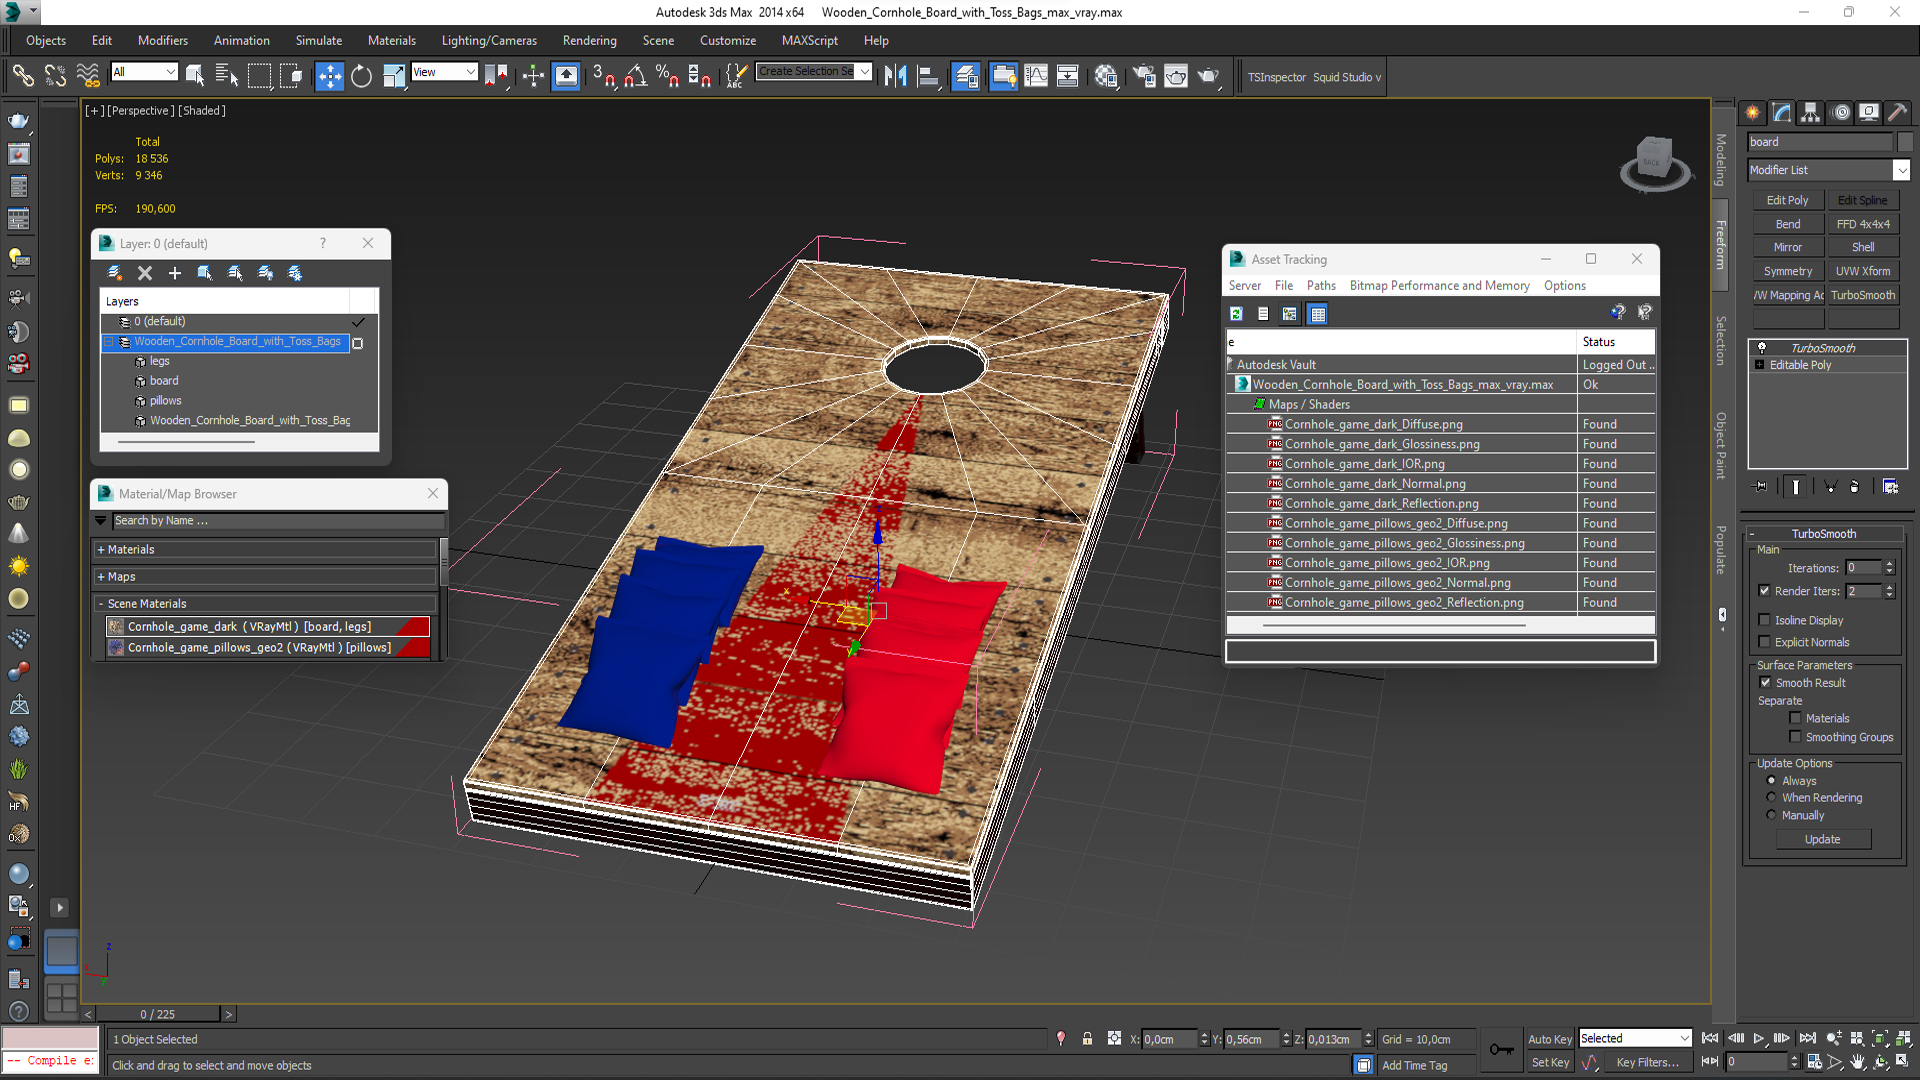Select the Move tool in toolbar
1920x1080 pixels.
(x=329, y=76)
